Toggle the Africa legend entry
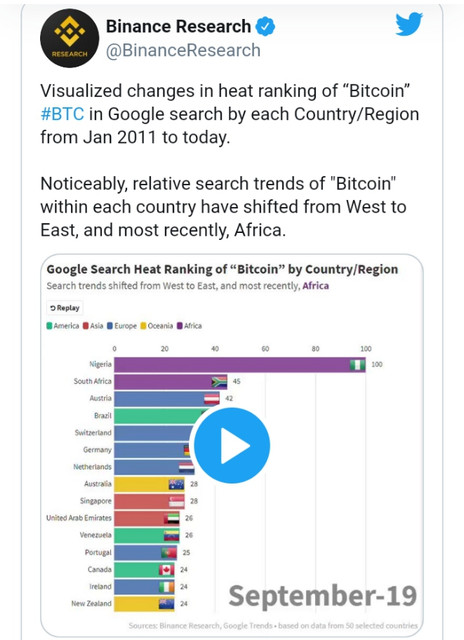The image size is (464, 640). click(x=189, y=326)
